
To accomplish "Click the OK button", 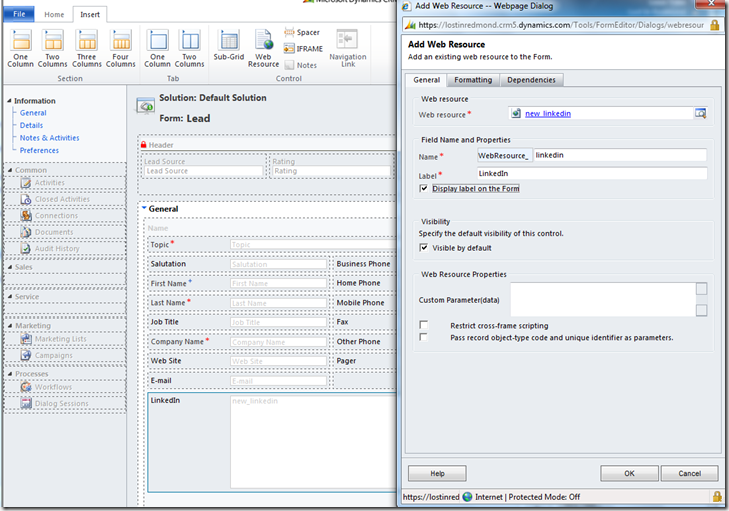I will pos(629,473).
